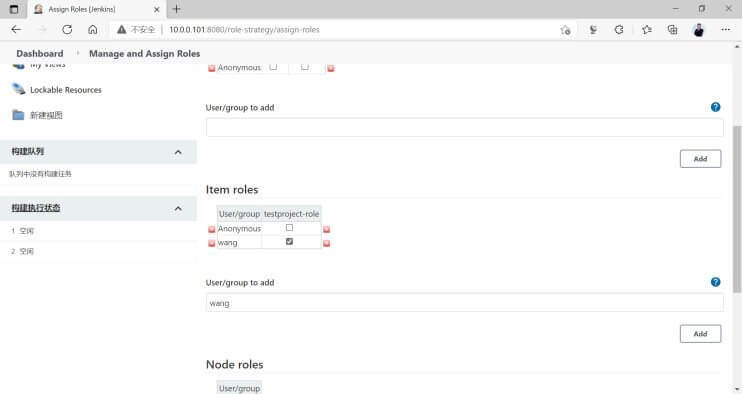Click the scrollbar down arrow
Screen dimensions: 742x394
tap(737, 388)
